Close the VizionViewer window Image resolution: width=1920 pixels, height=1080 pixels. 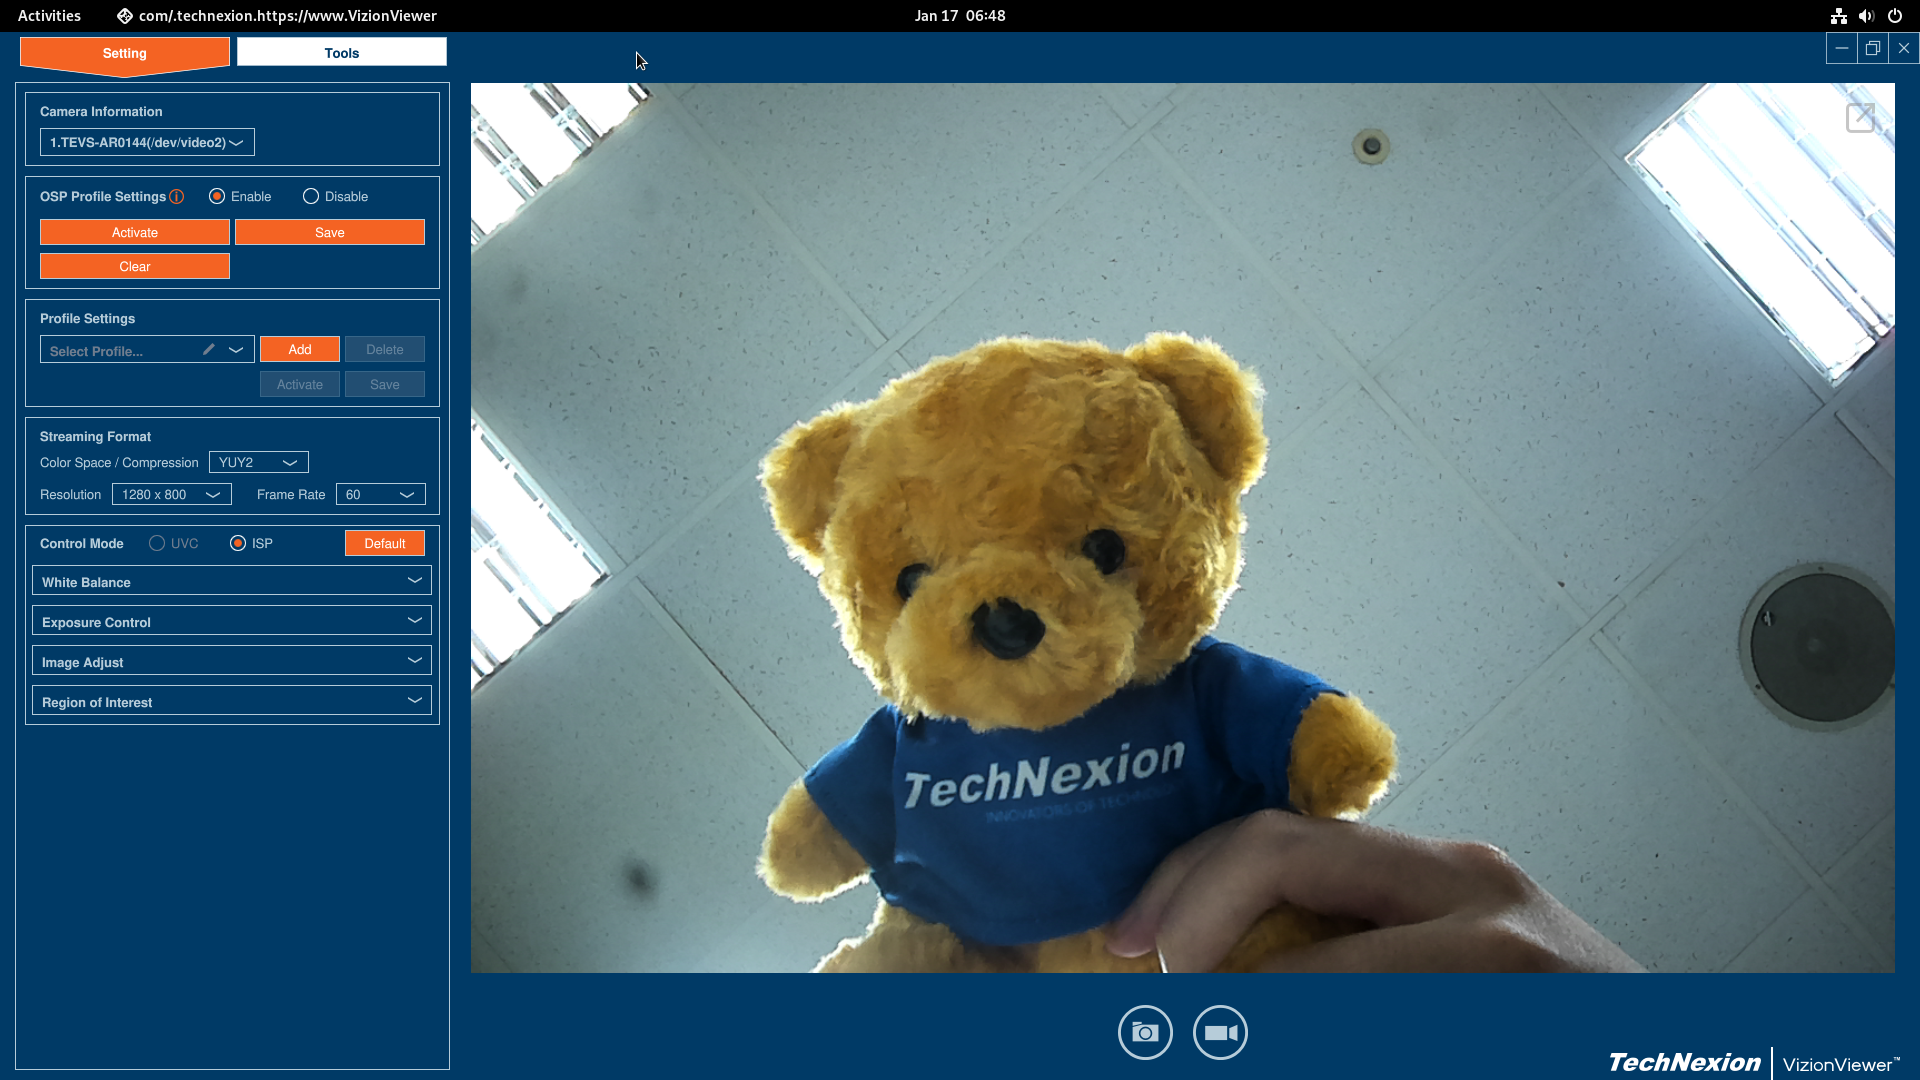coord(1904,48)
